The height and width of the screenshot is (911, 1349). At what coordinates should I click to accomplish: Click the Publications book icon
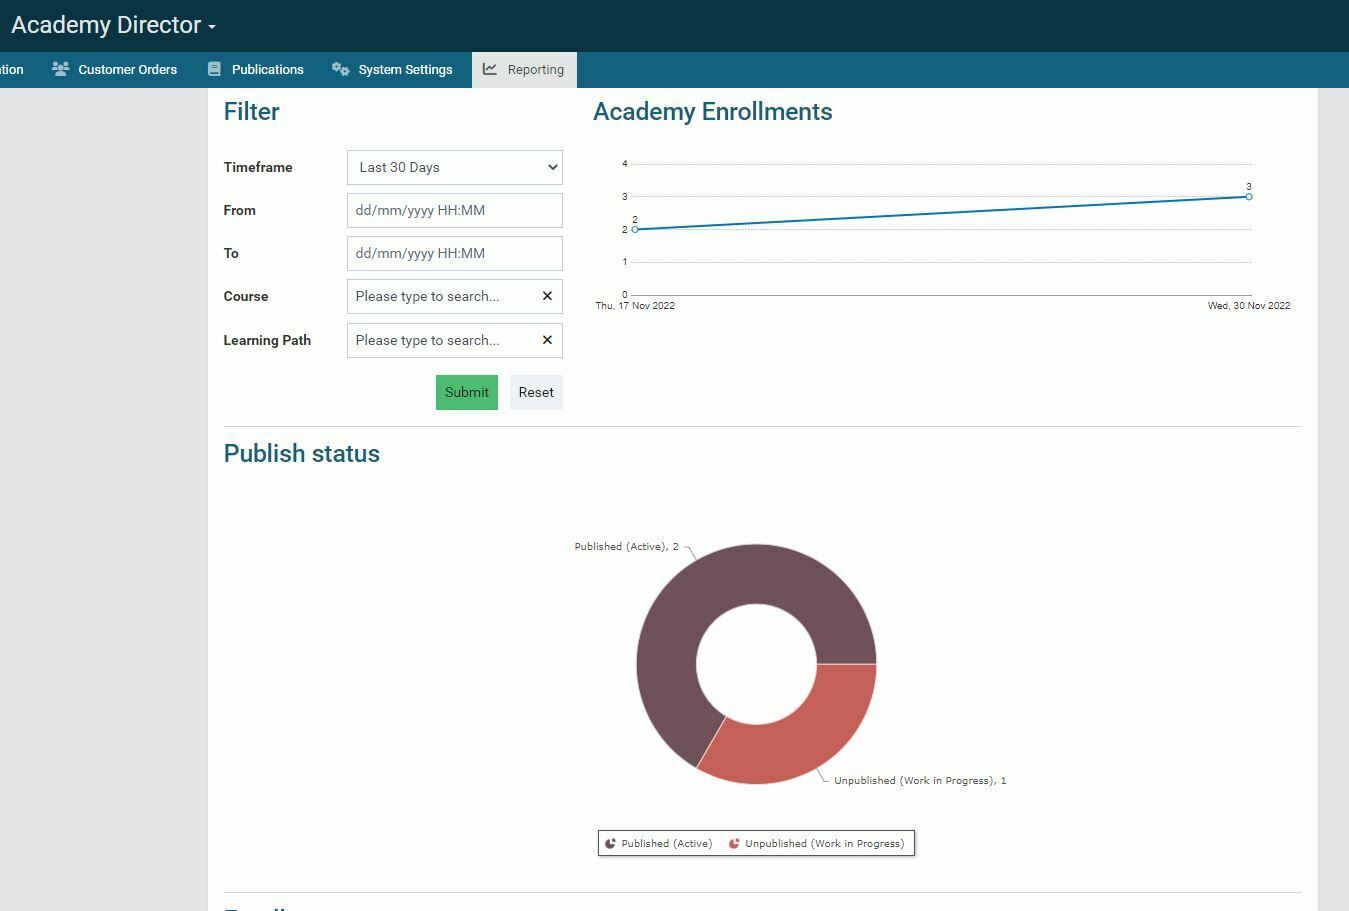pyautogui.click(x=214, y=69)
